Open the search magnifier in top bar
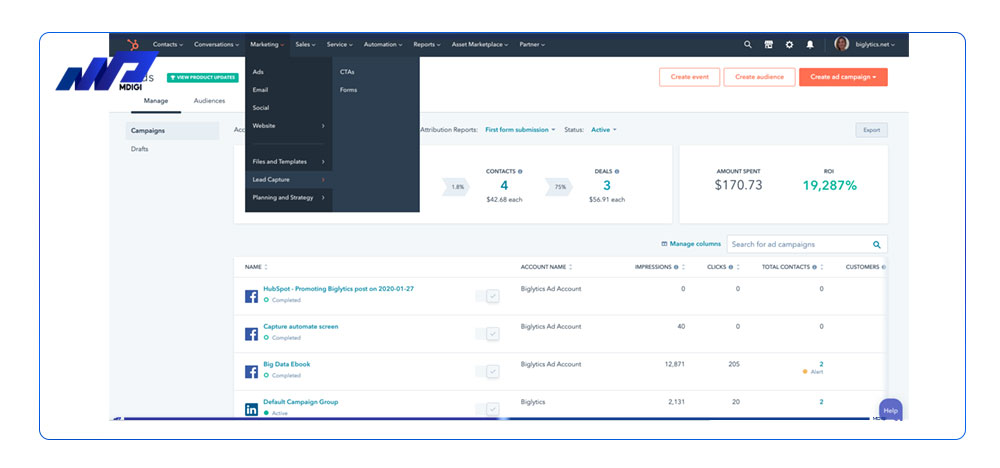This screenshot has height=468, width=1000. [x=747, y=45]
